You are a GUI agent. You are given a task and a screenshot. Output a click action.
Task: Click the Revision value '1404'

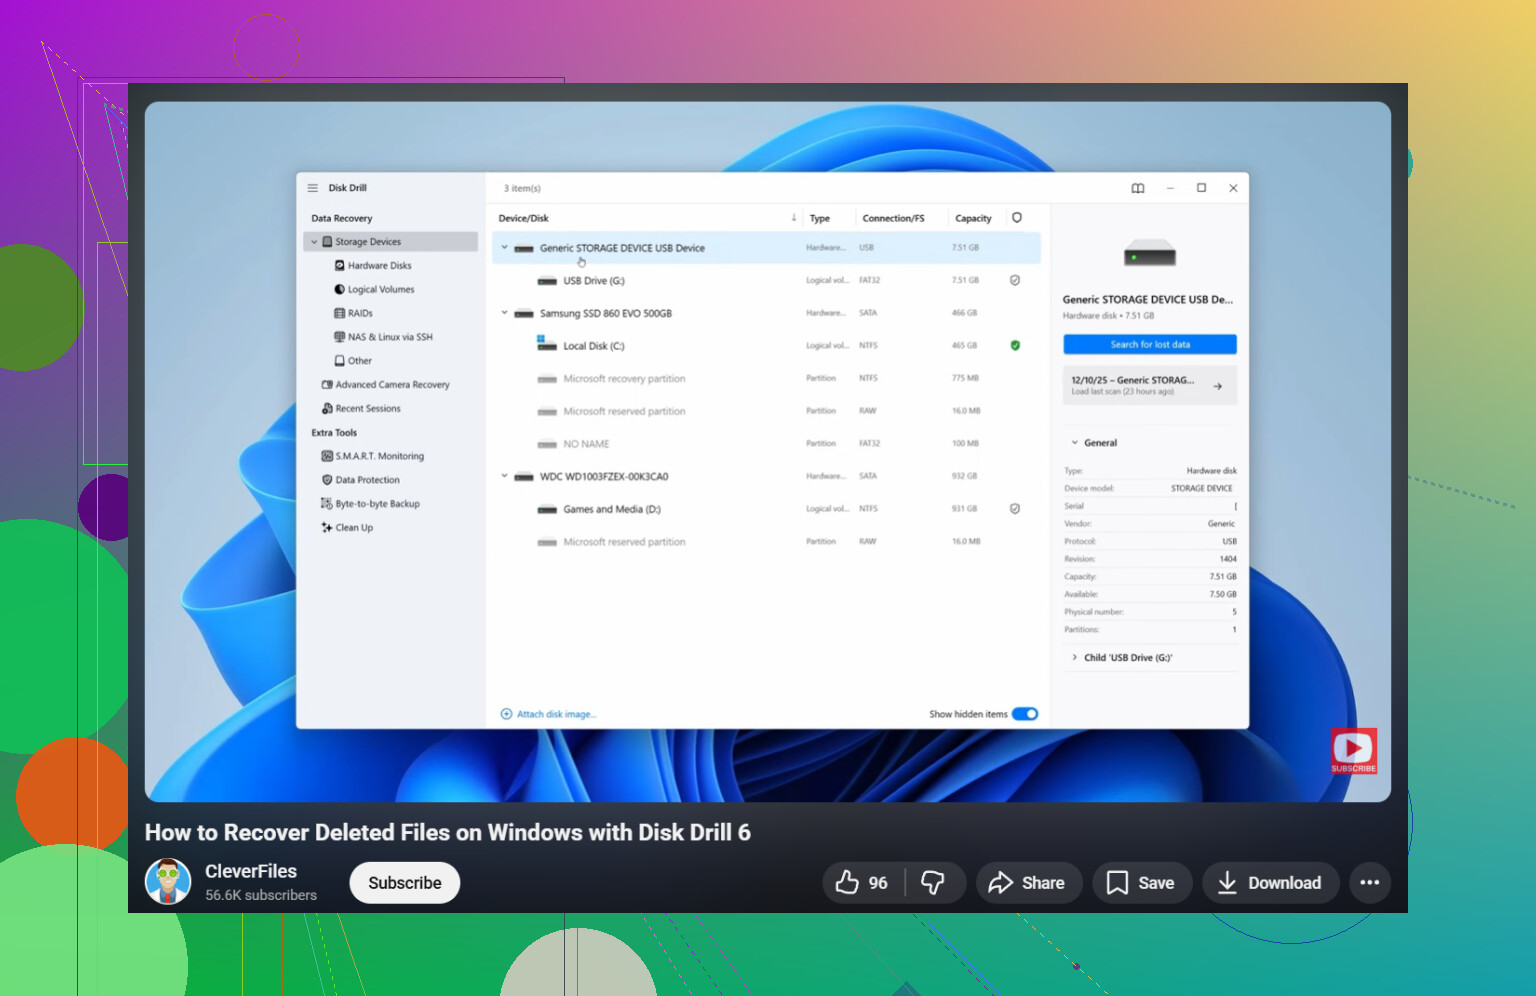[x=1228, y=559]
